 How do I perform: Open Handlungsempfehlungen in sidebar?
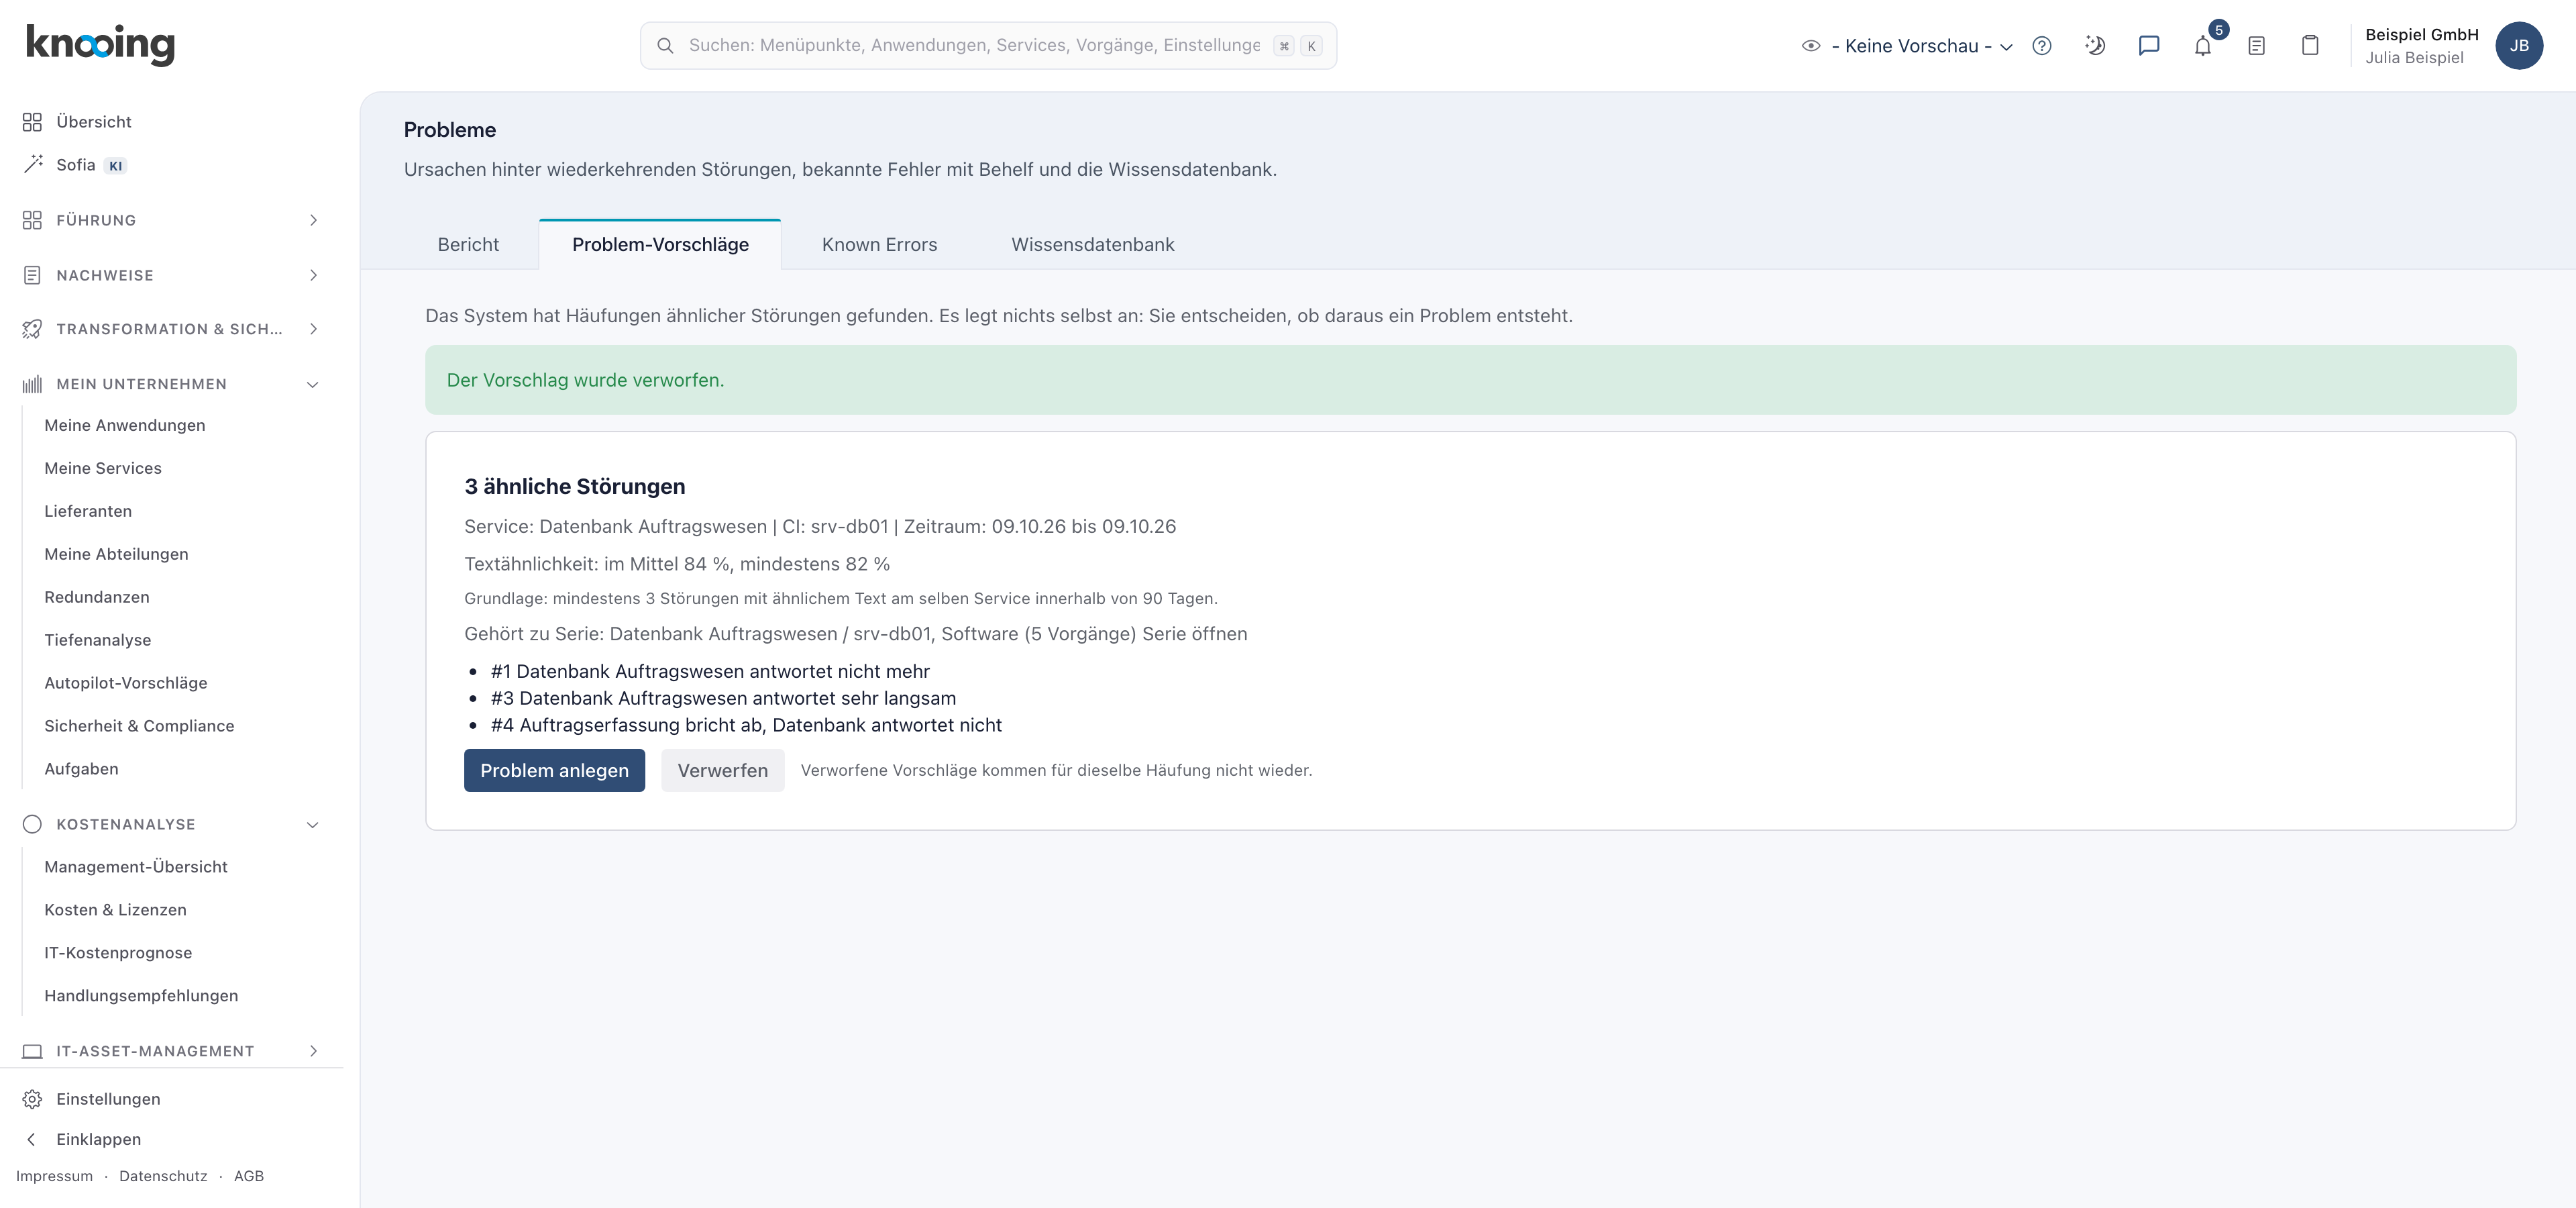[x=141, y=996]
